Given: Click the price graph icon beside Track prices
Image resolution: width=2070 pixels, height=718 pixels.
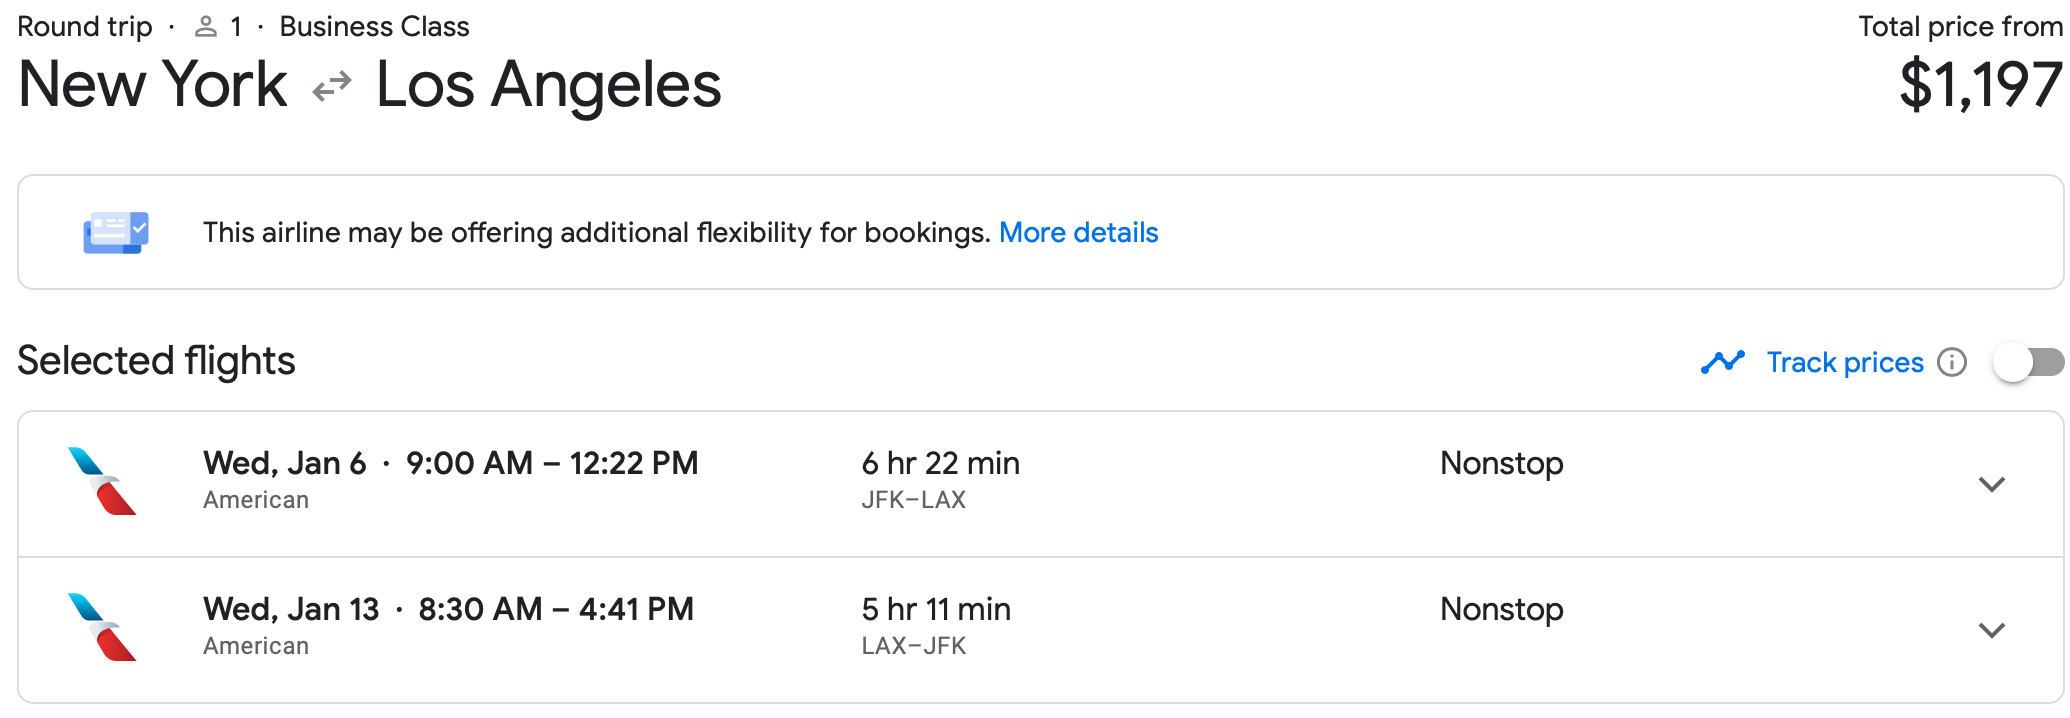Looking at the screenshot, I should tap(1722, 362).
